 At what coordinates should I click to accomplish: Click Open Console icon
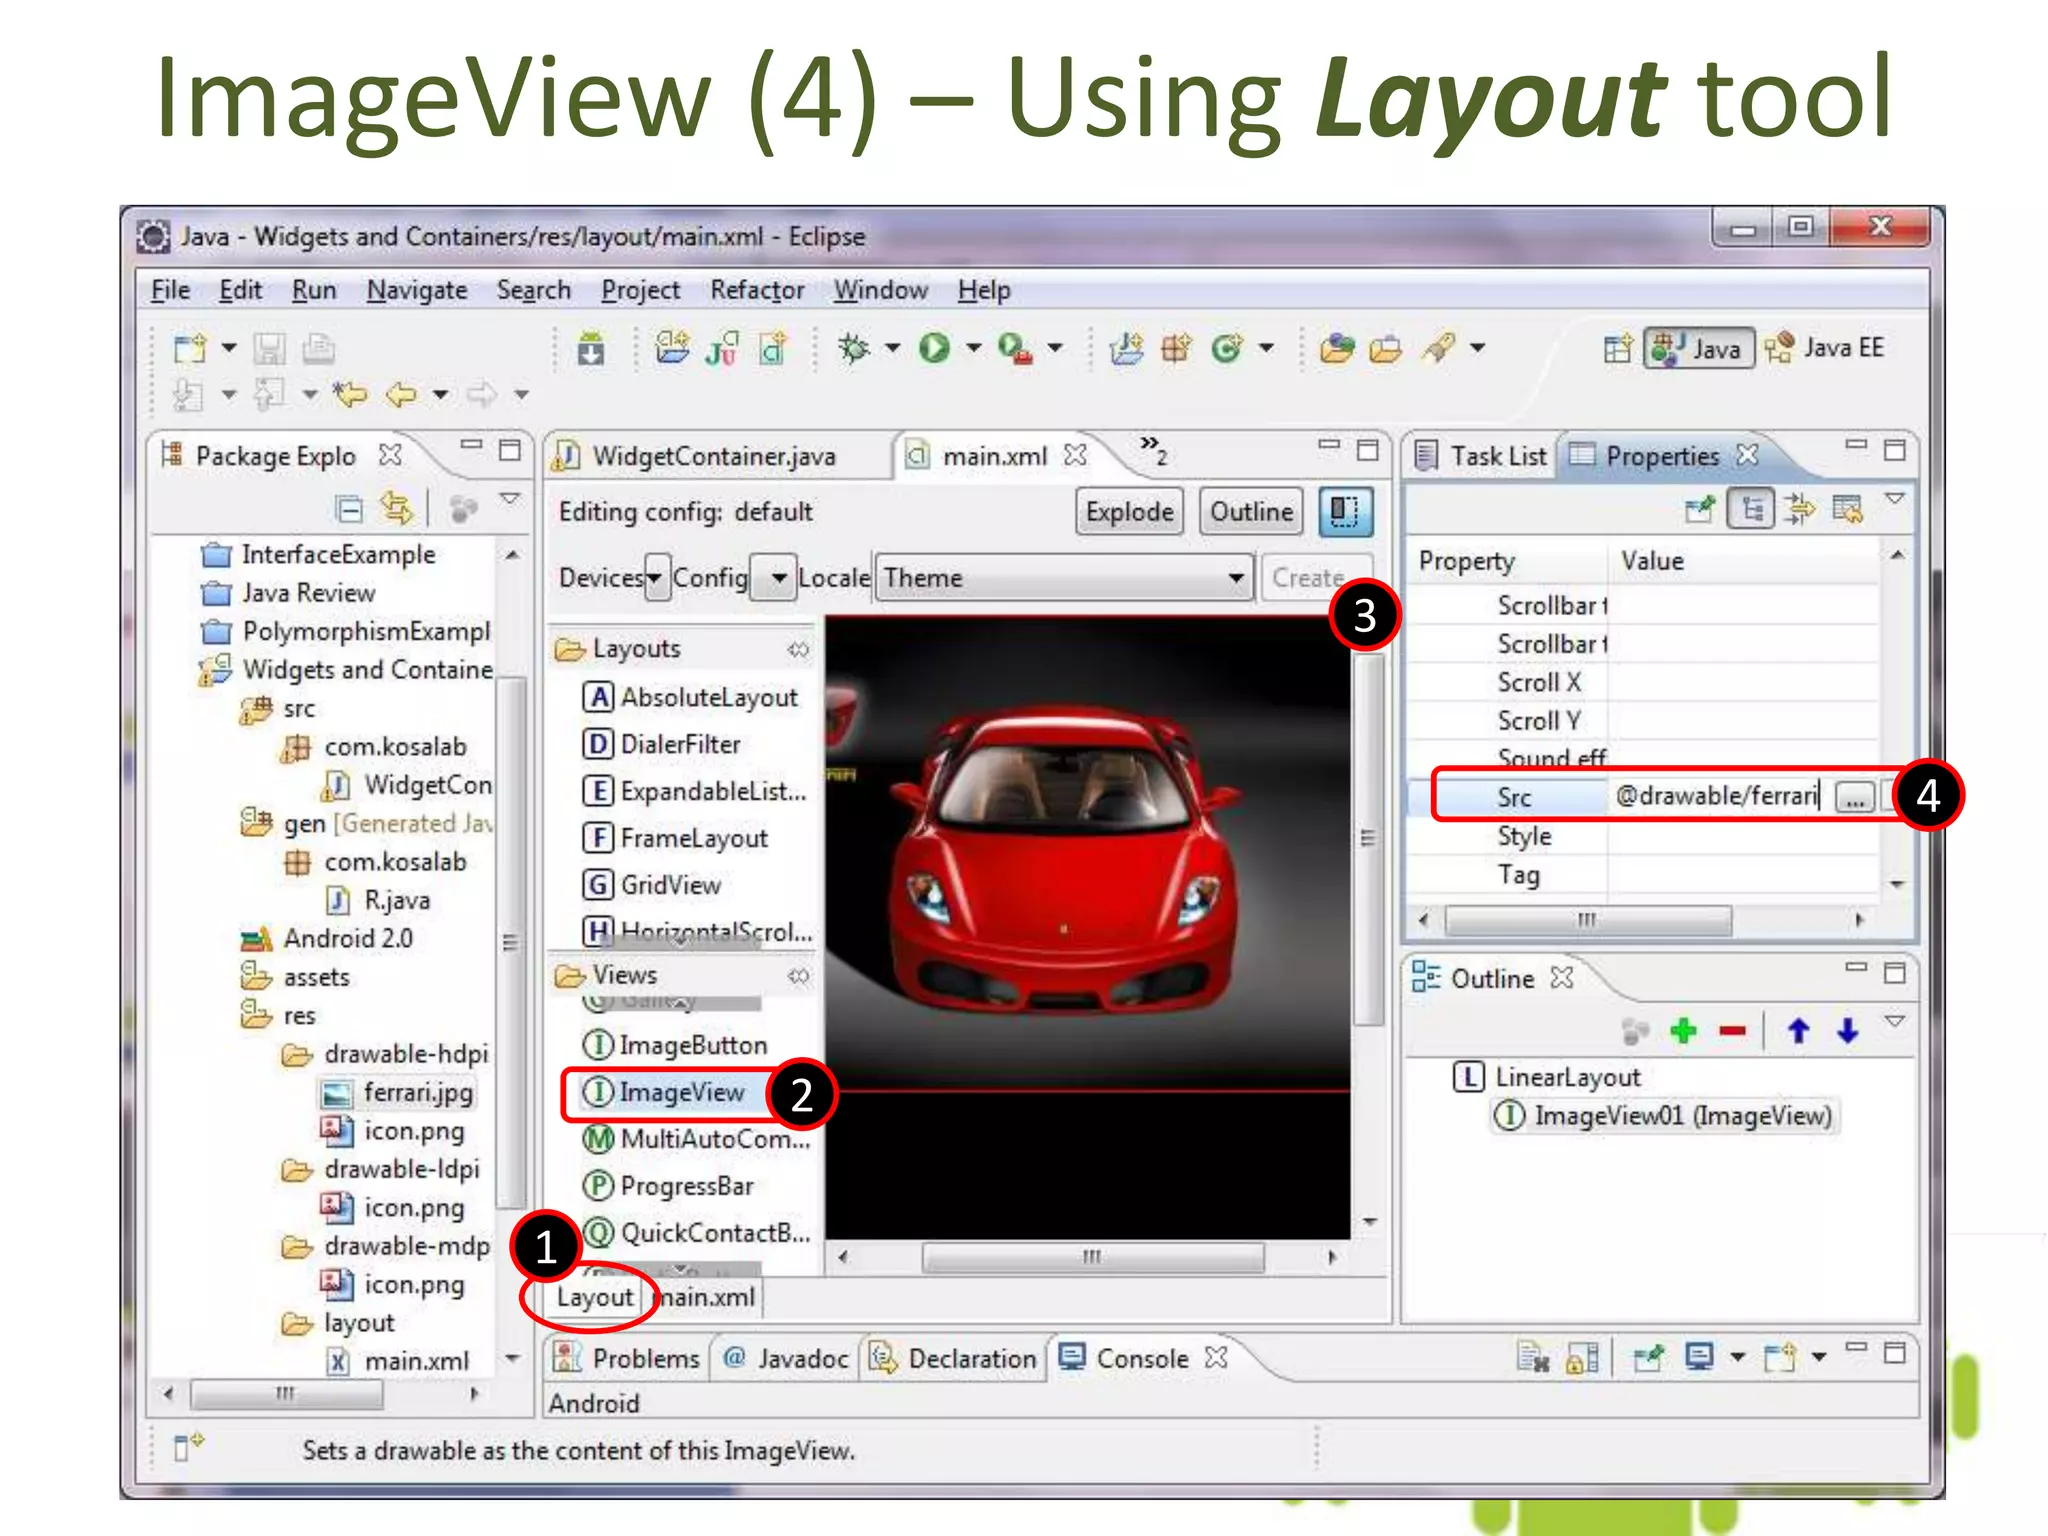pos(1779,1358)
